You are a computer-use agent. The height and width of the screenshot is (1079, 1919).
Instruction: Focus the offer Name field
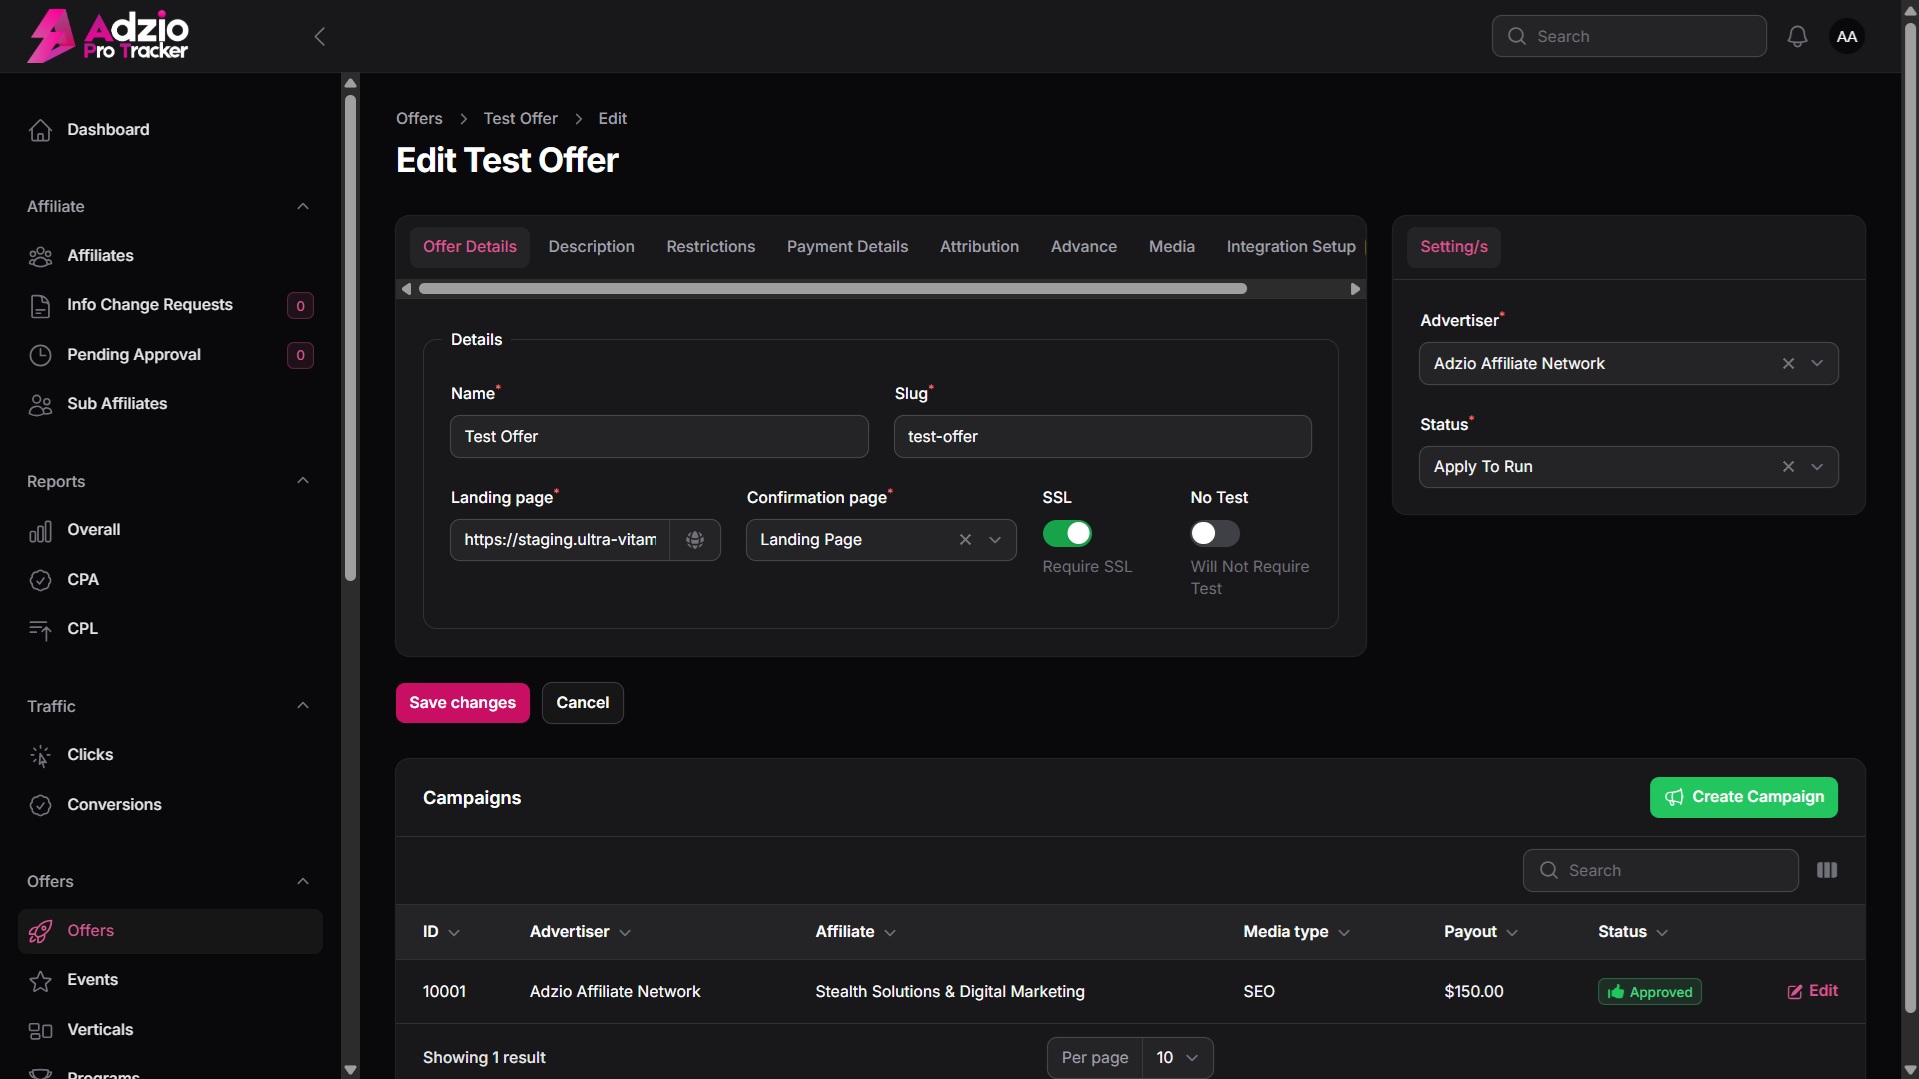click(x=659, y=437)
